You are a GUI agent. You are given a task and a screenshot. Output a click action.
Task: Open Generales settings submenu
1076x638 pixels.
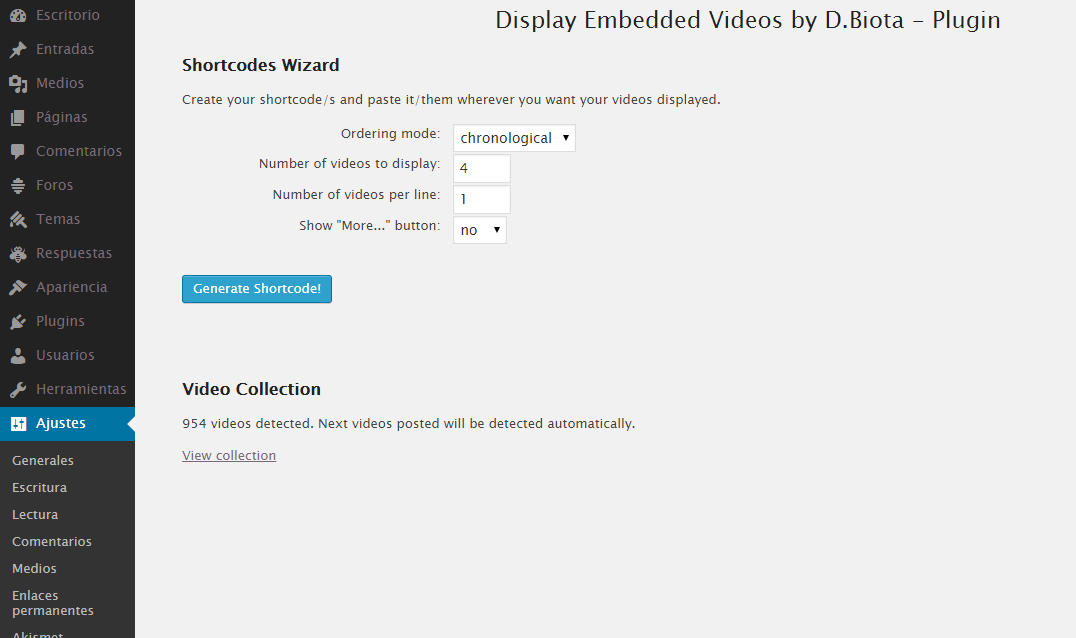[43, 460]
